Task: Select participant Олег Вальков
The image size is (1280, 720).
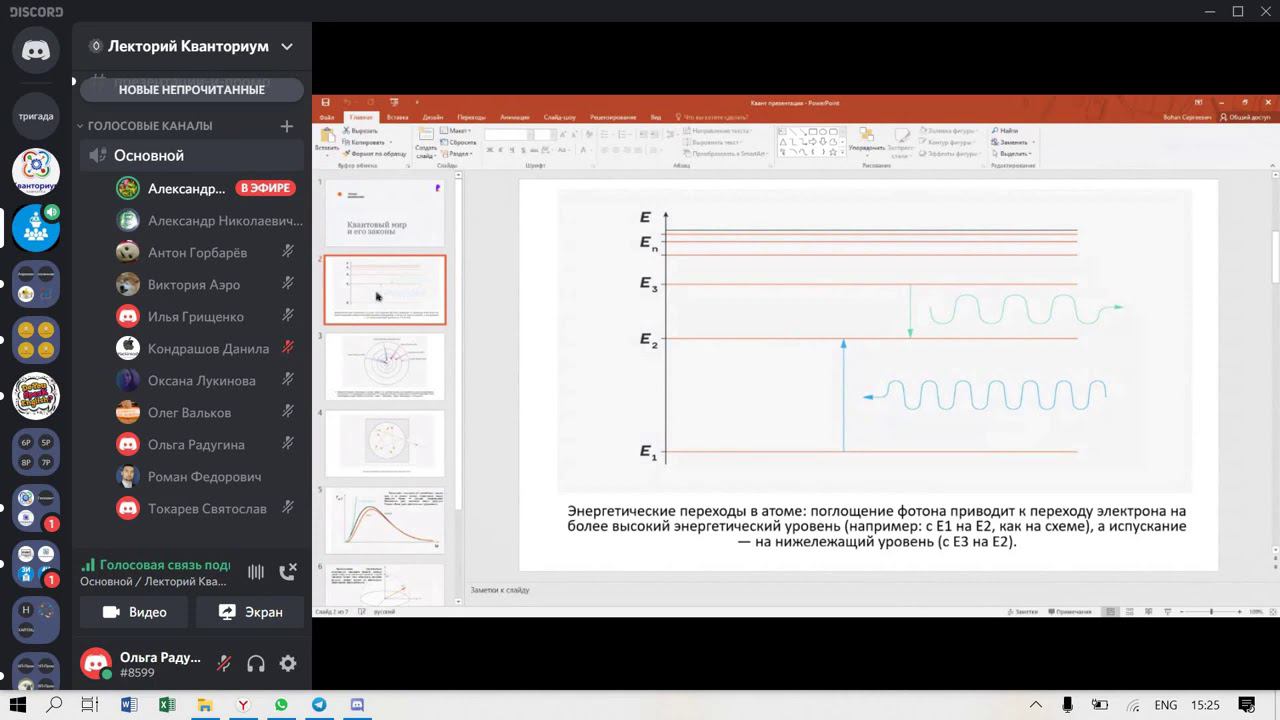Action: 208,412
